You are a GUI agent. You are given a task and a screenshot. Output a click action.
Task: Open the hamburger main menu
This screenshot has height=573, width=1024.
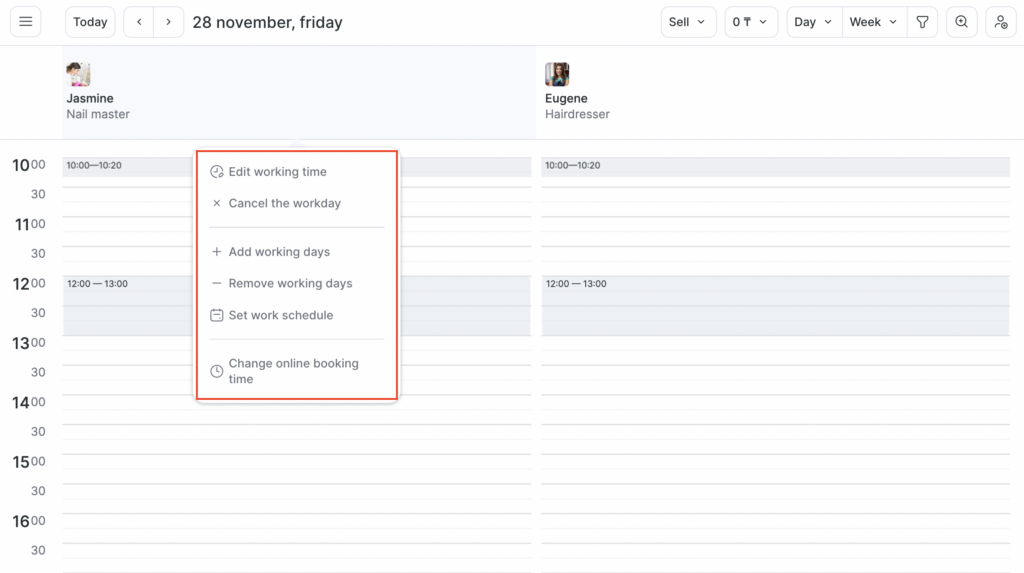pos(26,22)
